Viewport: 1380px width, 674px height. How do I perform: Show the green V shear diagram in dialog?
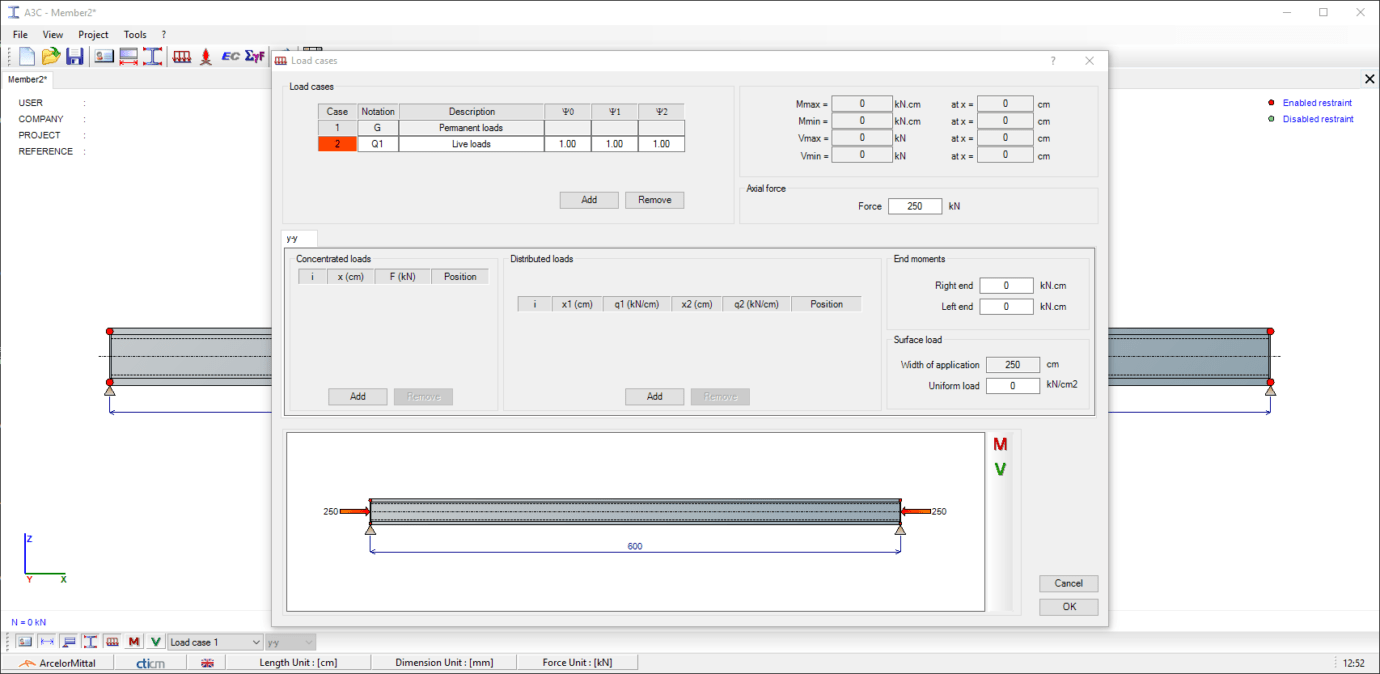1000,469
